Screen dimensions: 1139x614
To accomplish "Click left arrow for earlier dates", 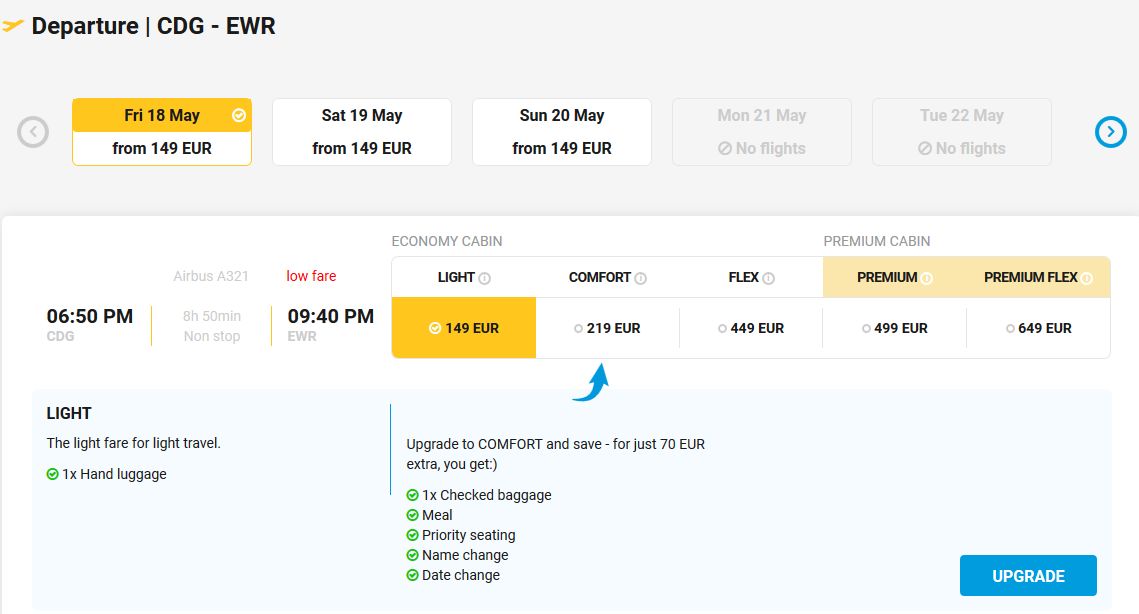I will pos(33,131).
